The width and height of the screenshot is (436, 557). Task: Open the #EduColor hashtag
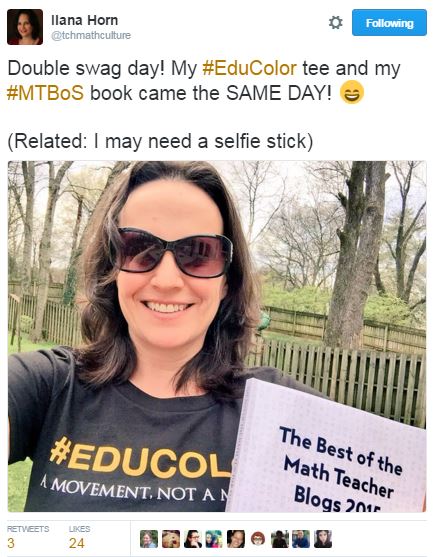point(249,68)
